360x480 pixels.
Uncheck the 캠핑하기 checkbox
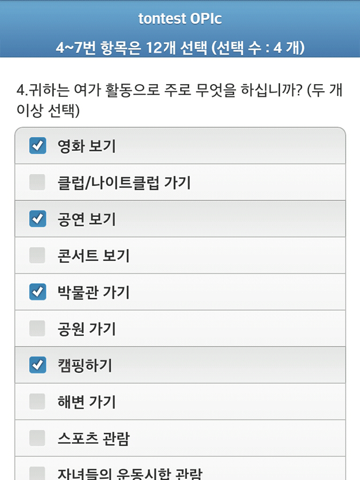[37, 365]
